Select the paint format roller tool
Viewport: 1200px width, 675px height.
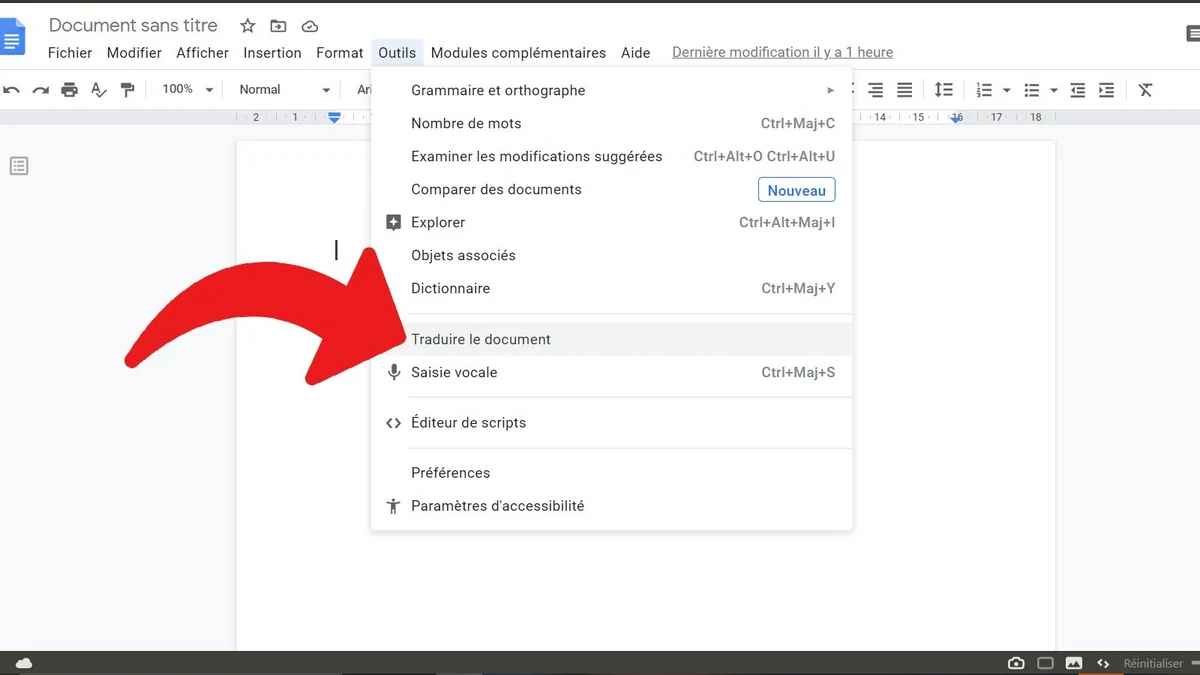127,90
